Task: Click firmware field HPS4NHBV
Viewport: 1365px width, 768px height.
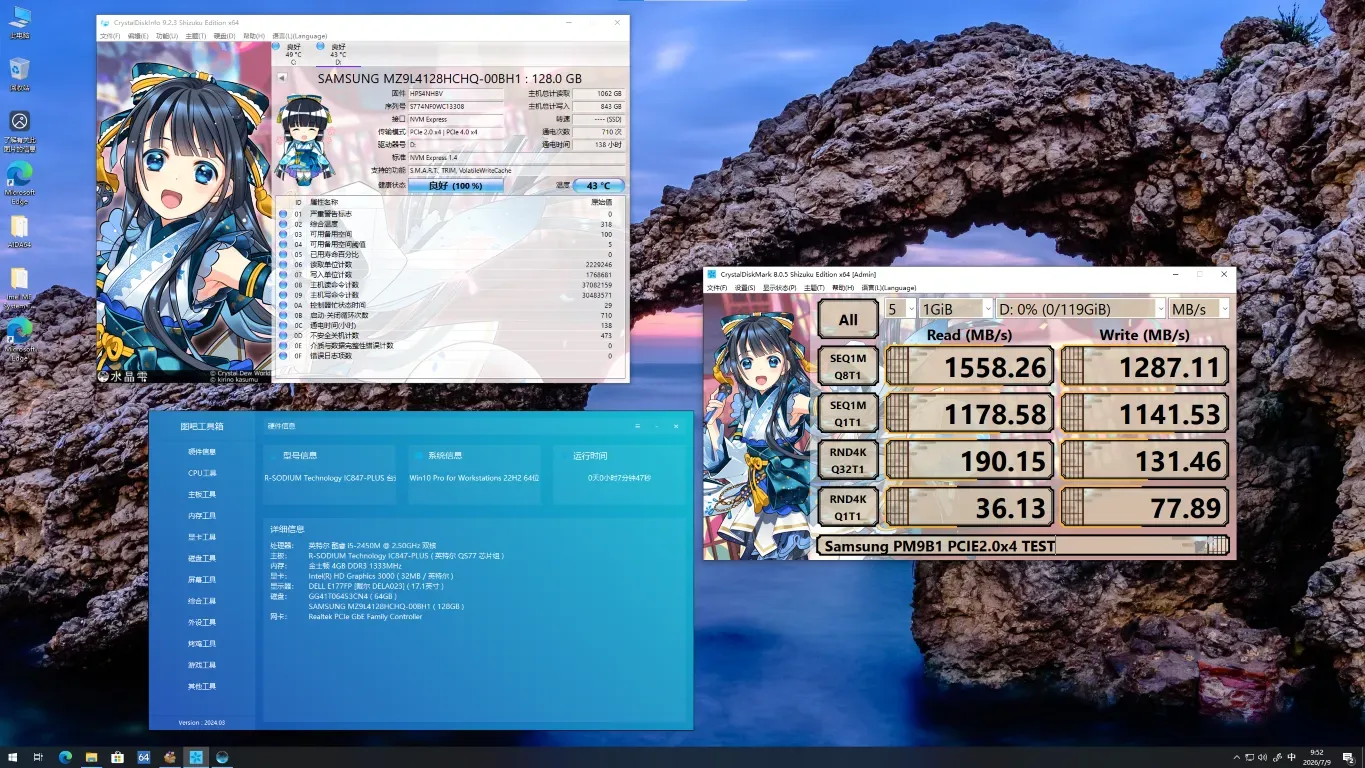Action: coord(455,93)
